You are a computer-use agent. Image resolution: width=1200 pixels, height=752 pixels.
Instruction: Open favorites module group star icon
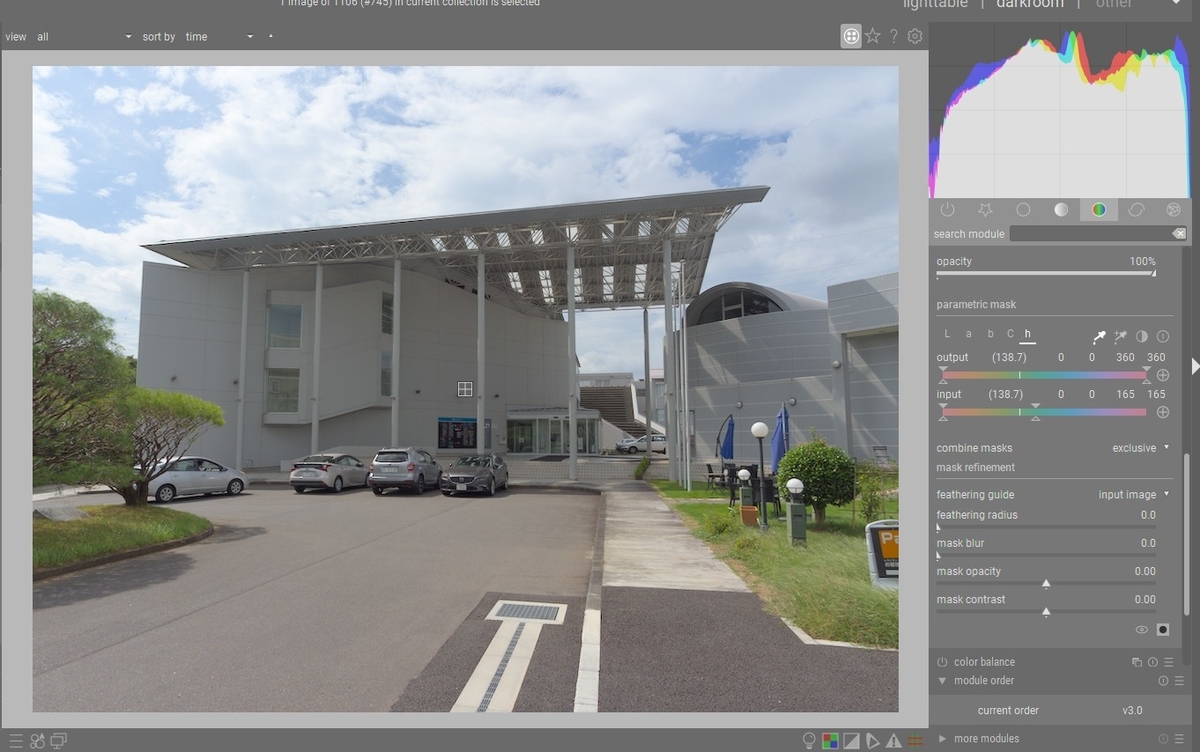point(985,210)
